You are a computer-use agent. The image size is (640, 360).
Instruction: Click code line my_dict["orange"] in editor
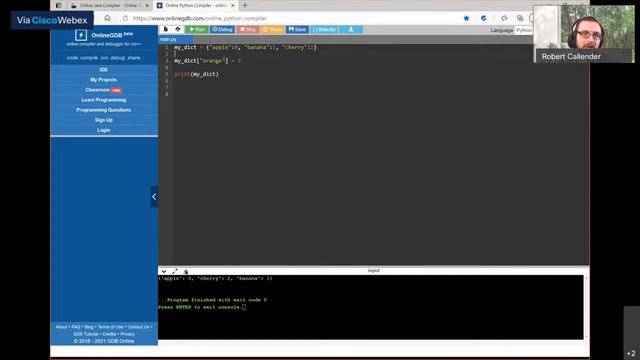[208, 61]
